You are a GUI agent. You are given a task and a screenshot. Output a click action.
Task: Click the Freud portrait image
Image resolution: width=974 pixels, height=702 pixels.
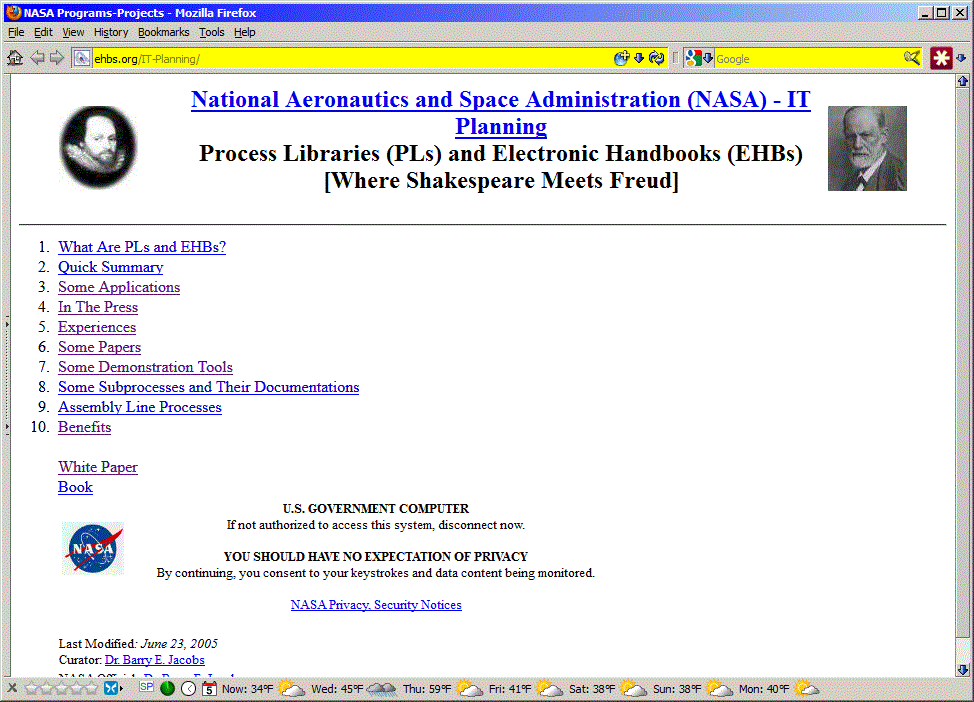pyautogui.click(x=867, y=148)
